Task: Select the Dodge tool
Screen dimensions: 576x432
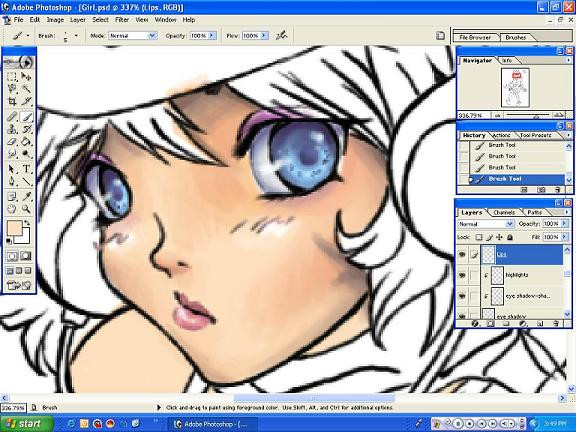Action: [x=26, y=154]
